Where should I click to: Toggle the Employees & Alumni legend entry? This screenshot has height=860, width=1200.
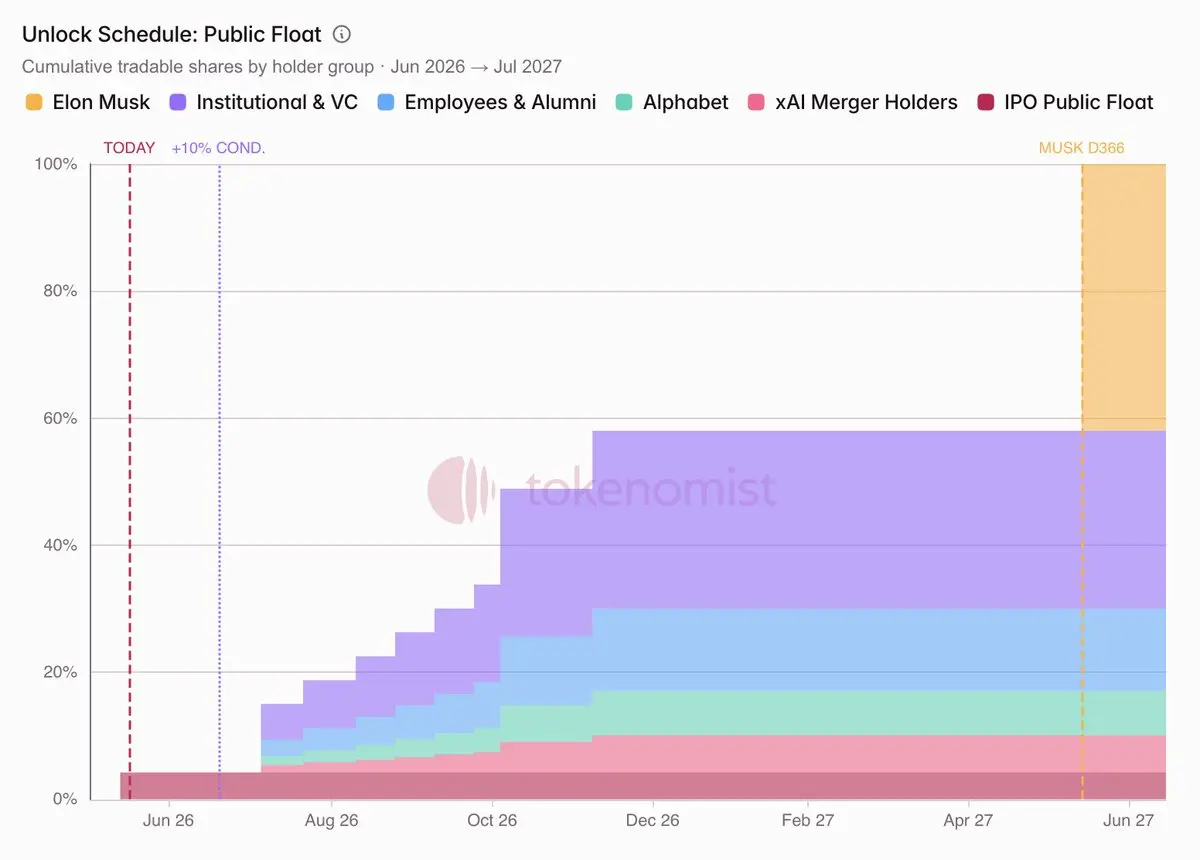pos(486,102)
